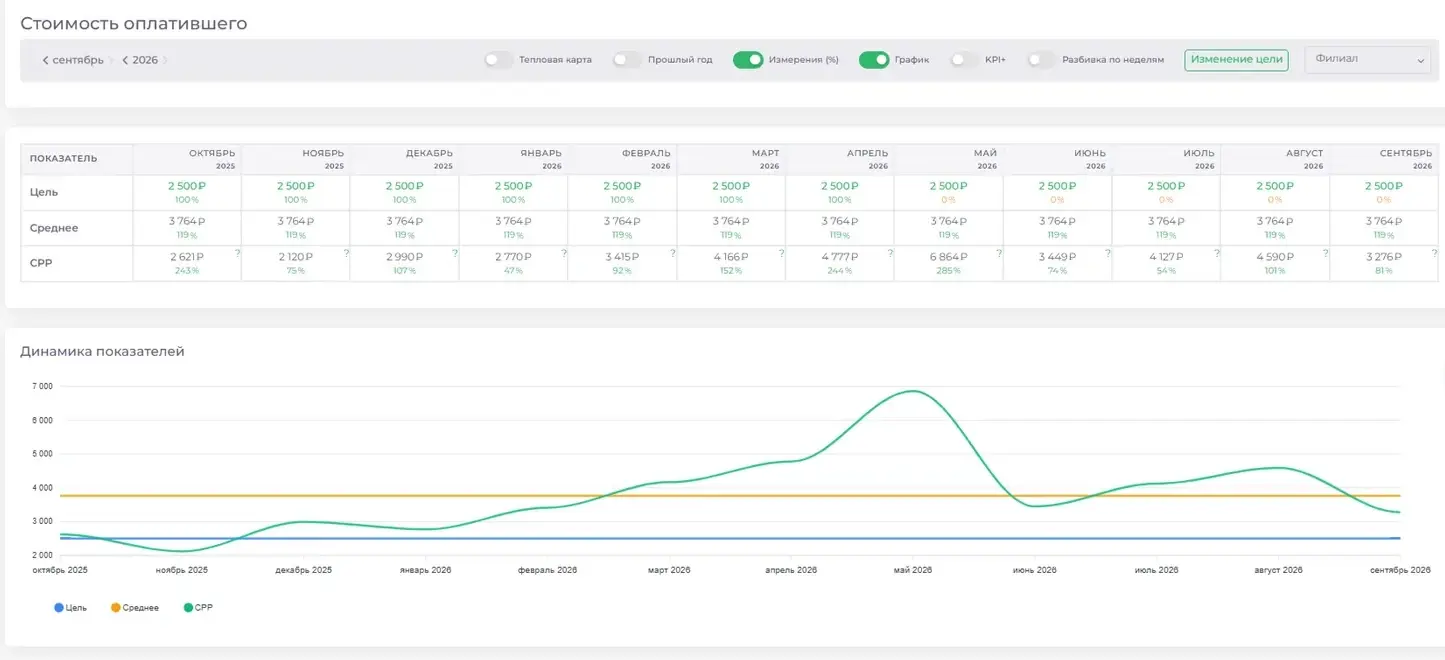Click the Стоимость оплатившего page title
The height and width of the screenshot is (660, 1445).
[134, 23]
